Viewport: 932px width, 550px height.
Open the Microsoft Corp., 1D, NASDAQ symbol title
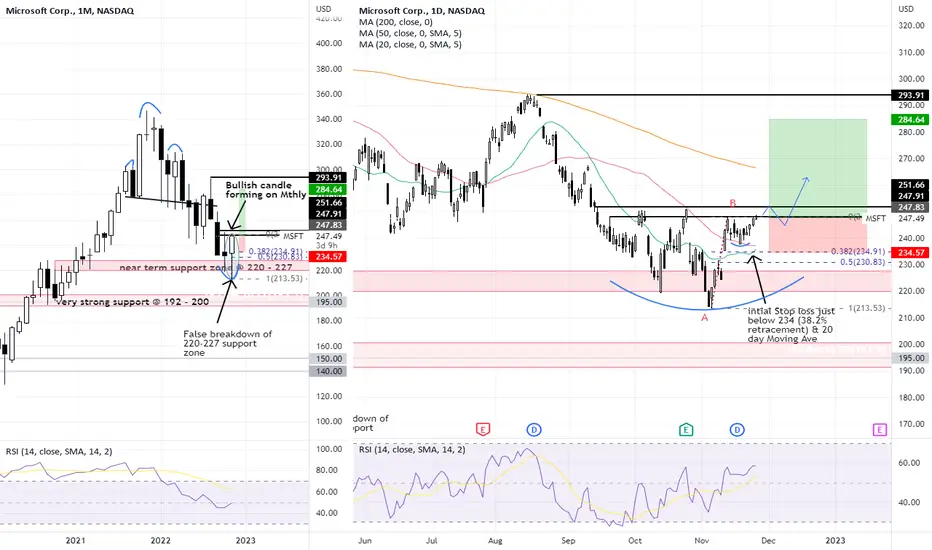tap(421, 11)
